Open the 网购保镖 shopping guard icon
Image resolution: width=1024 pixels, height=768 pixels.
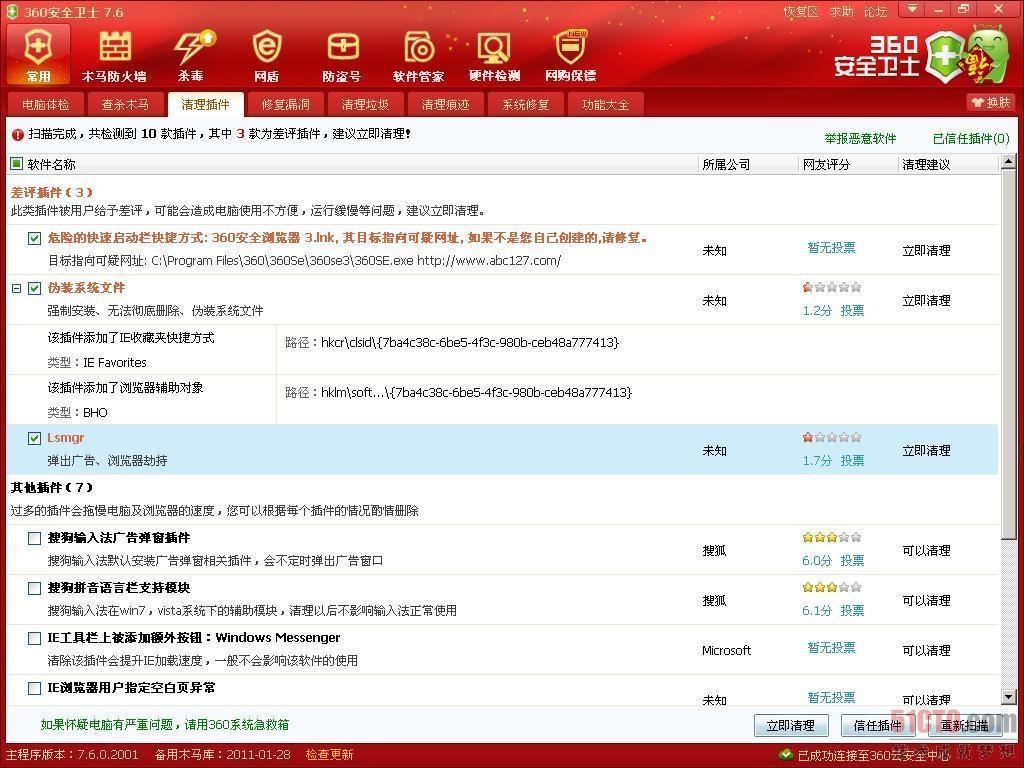pos(571,55)
